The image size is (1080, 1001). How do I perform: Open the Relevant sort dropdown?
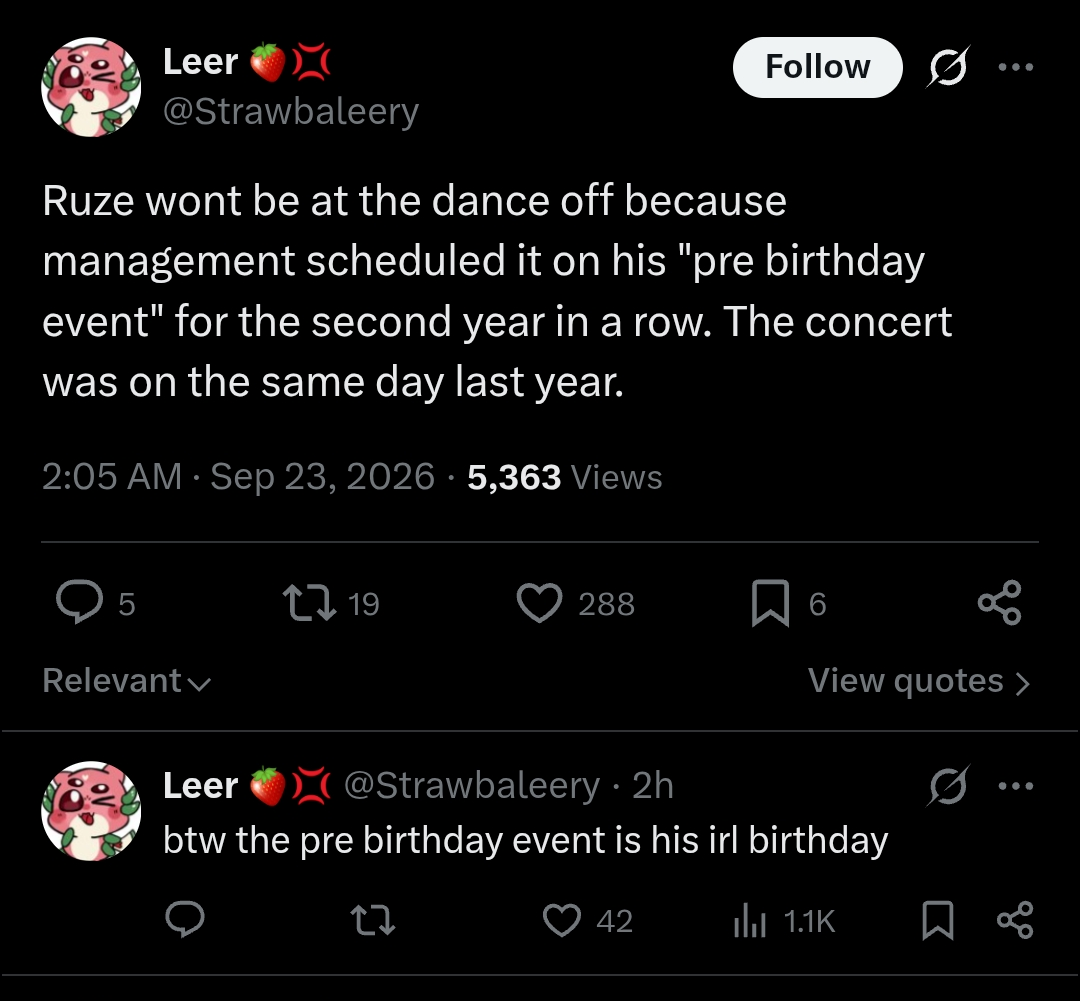tap(127, 681)
